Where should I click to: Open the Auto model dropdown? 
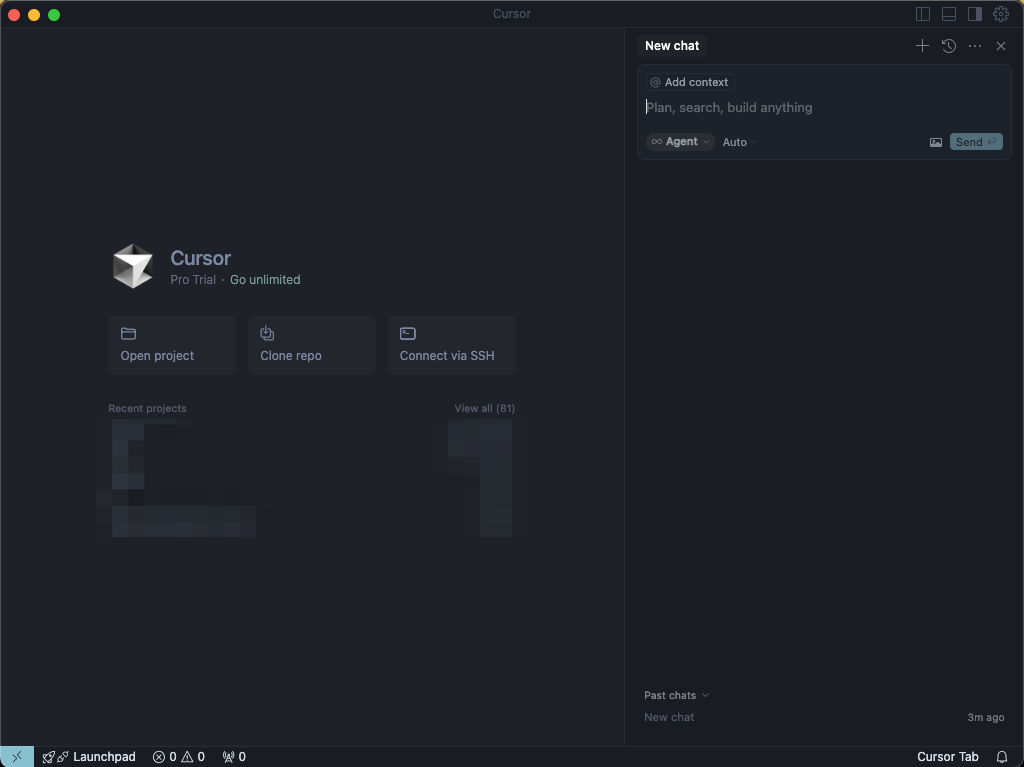coord(739,142)
